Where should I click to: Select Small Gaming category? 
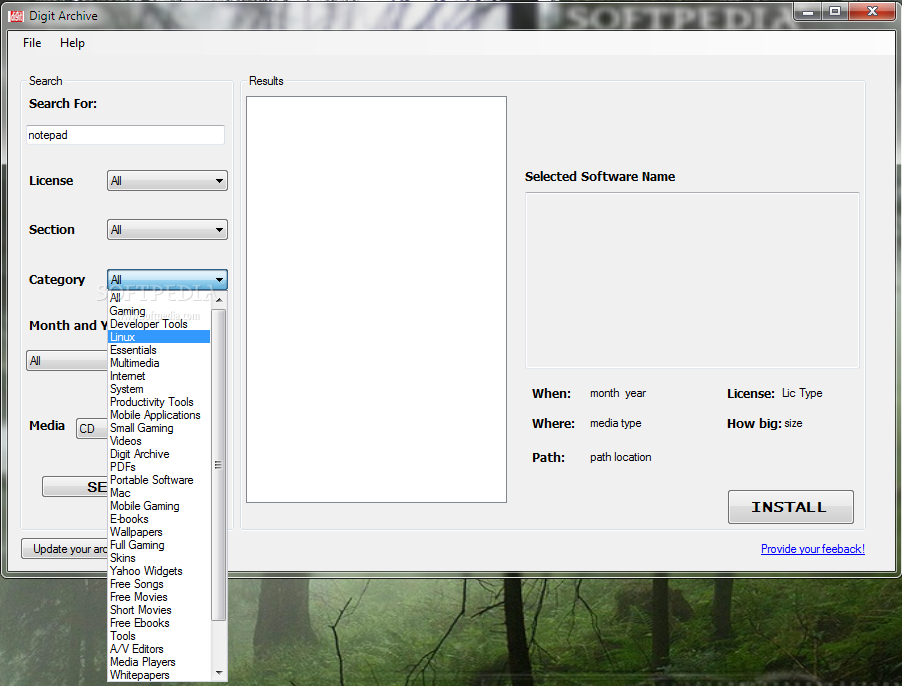click(159, 428)
